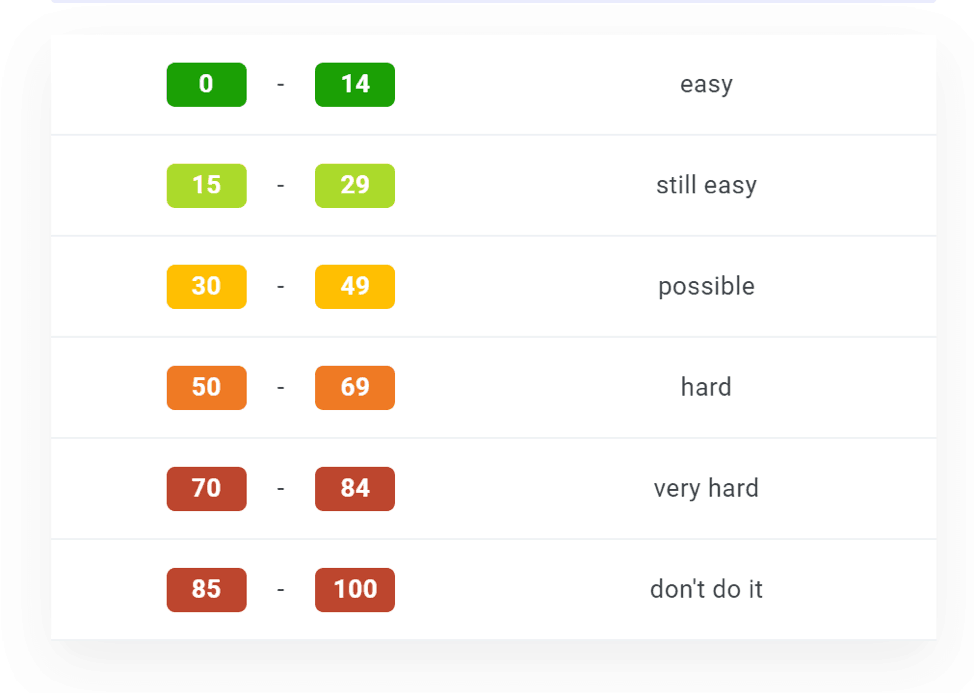Select the 'hard' label

tap(706, 387)
